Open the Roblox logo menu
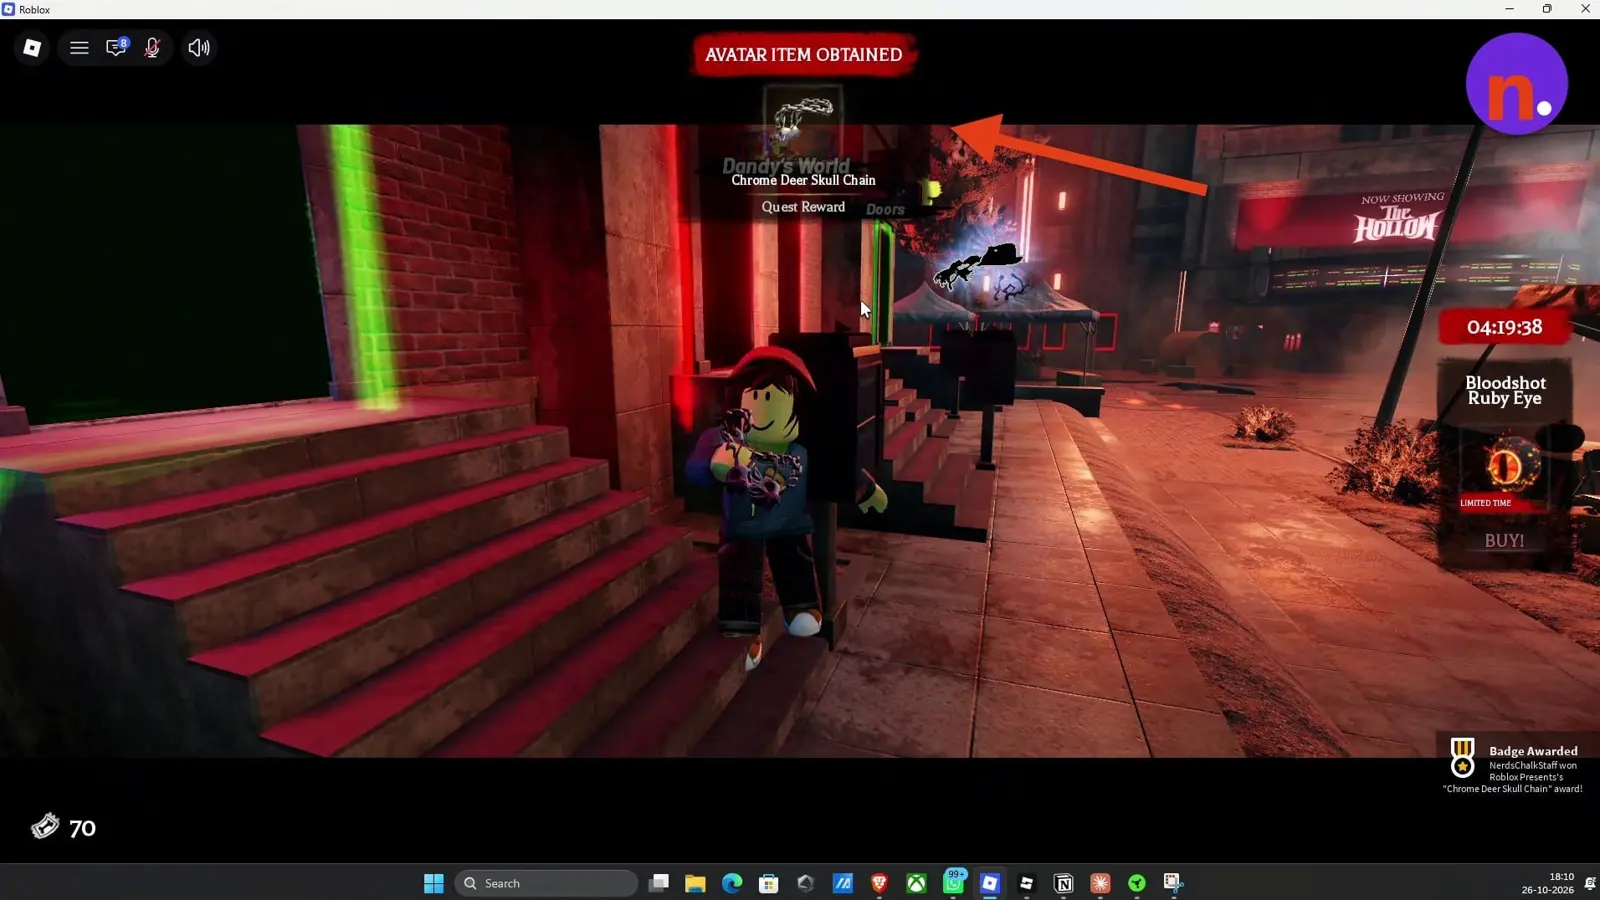1600x900 pixels. click(32, 48)
